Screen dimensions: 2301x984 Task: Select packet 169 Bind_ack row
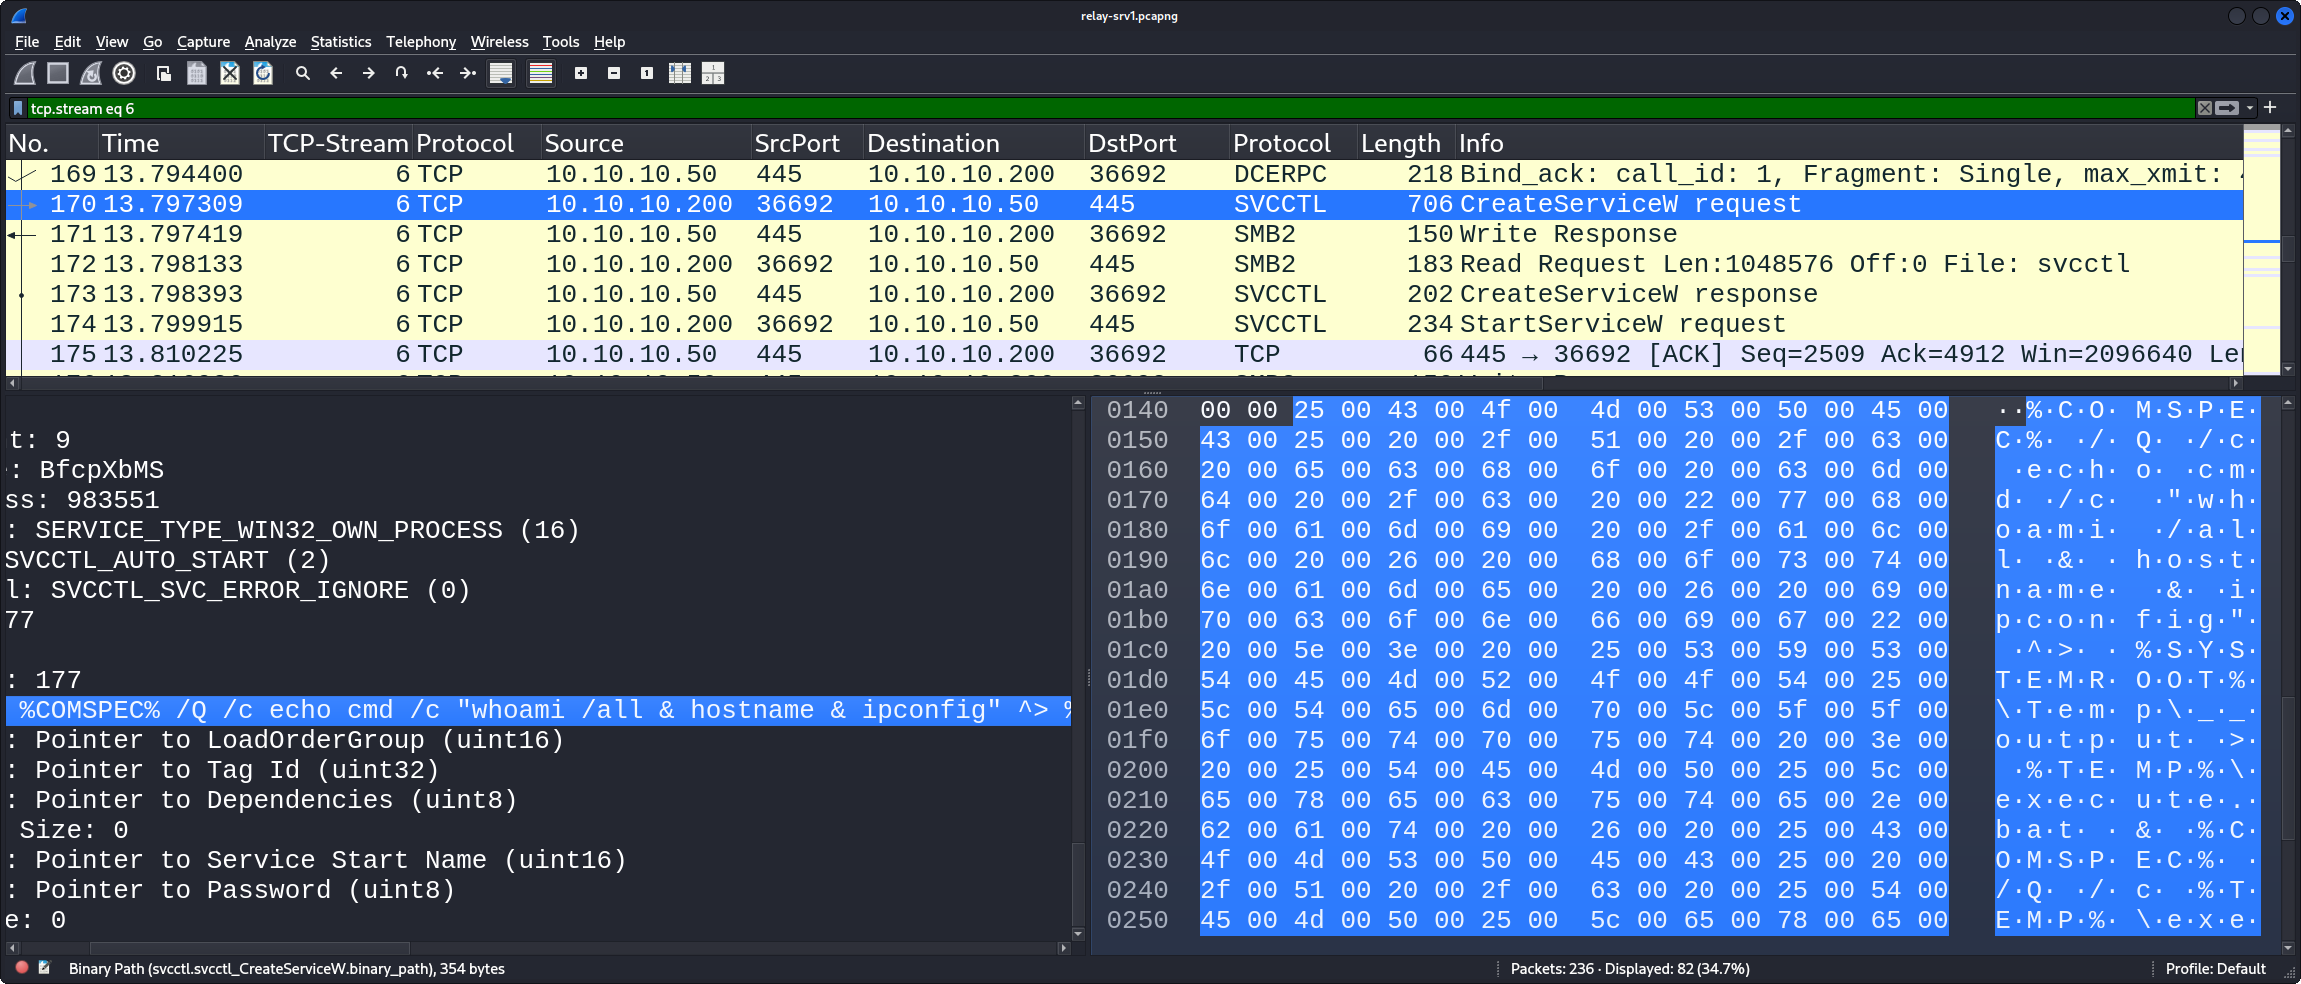(1124, 174)
